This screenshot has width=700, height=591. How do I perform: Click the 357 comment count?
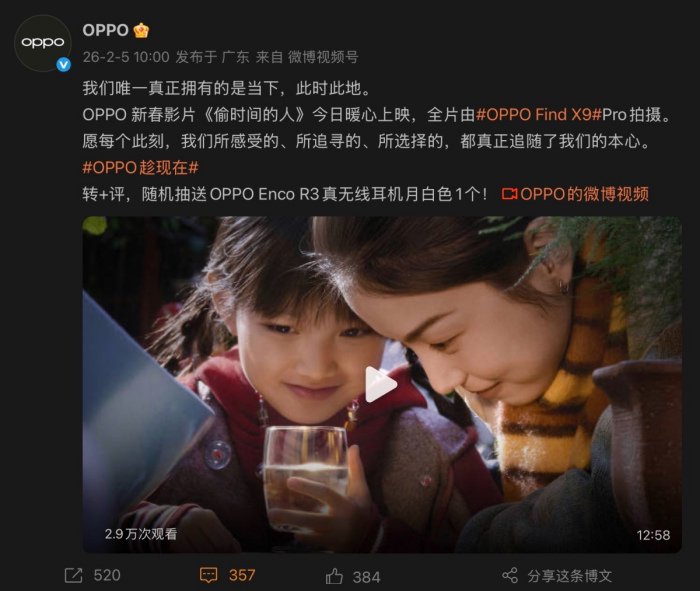242,575
